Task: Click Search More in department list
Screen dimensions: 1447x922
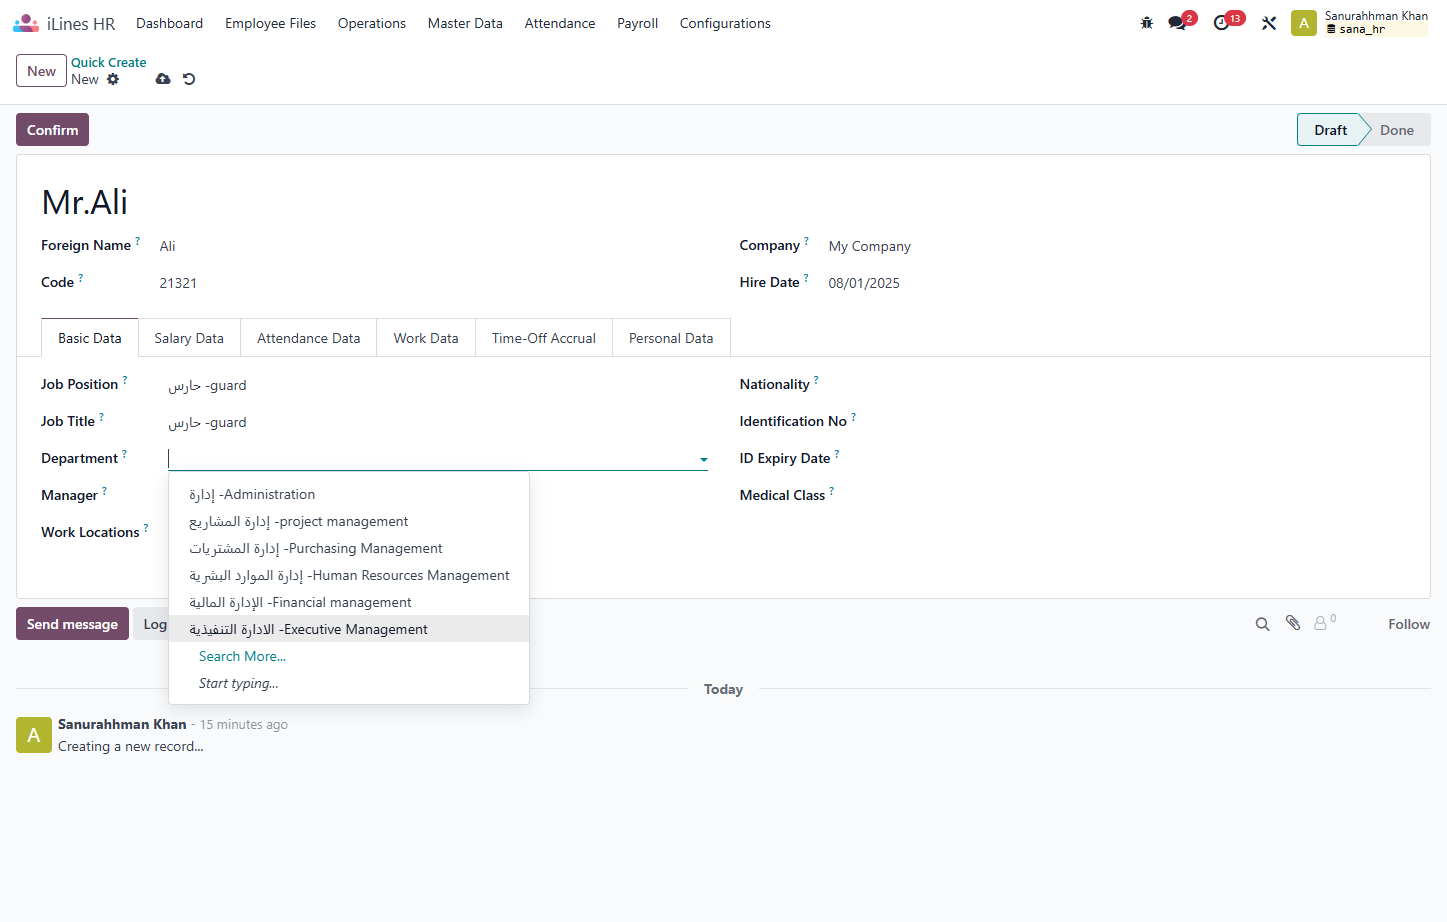Action: pyautogui.click(x=242, y=656)
